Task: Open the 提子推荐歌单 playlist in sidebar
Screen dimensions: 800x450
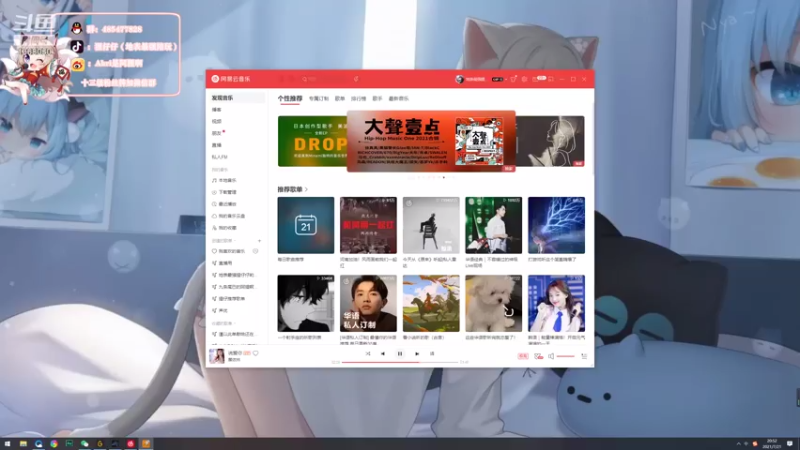Action: (229, 298)
